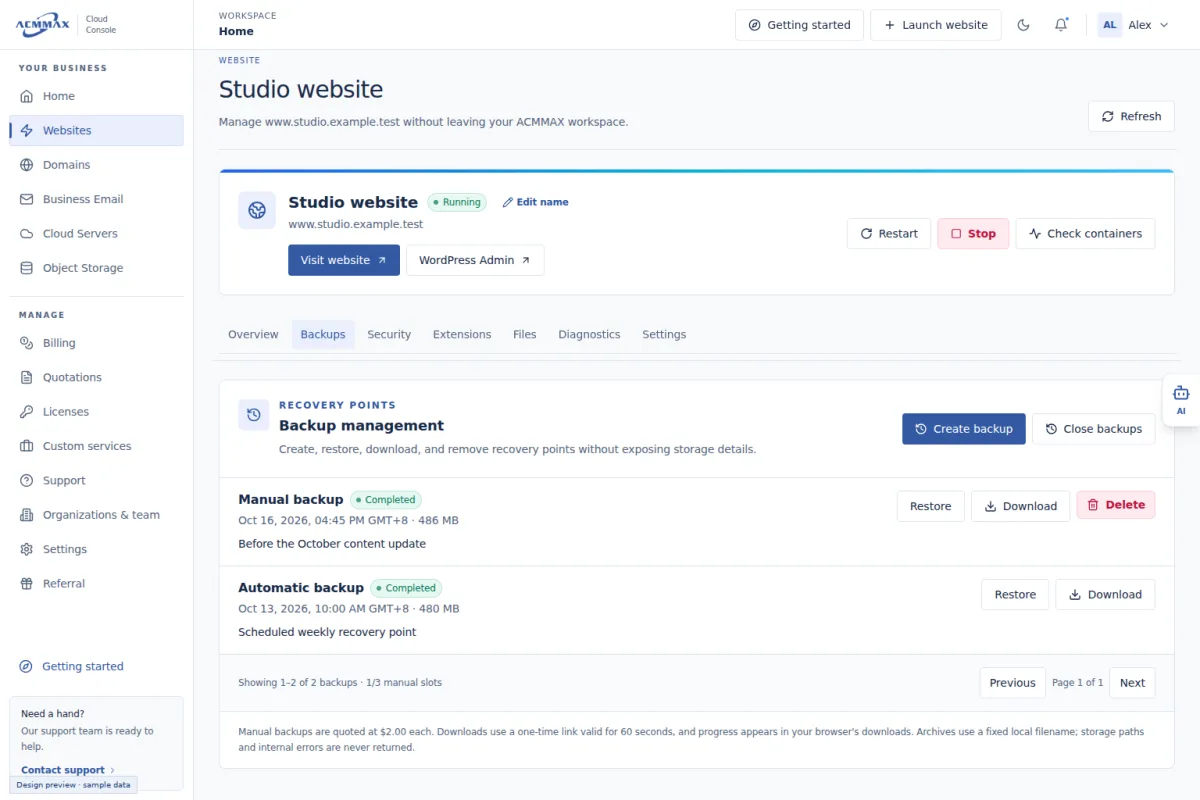Switch to the Security tab
The image size is (1200, 800).
coord(389,335)
